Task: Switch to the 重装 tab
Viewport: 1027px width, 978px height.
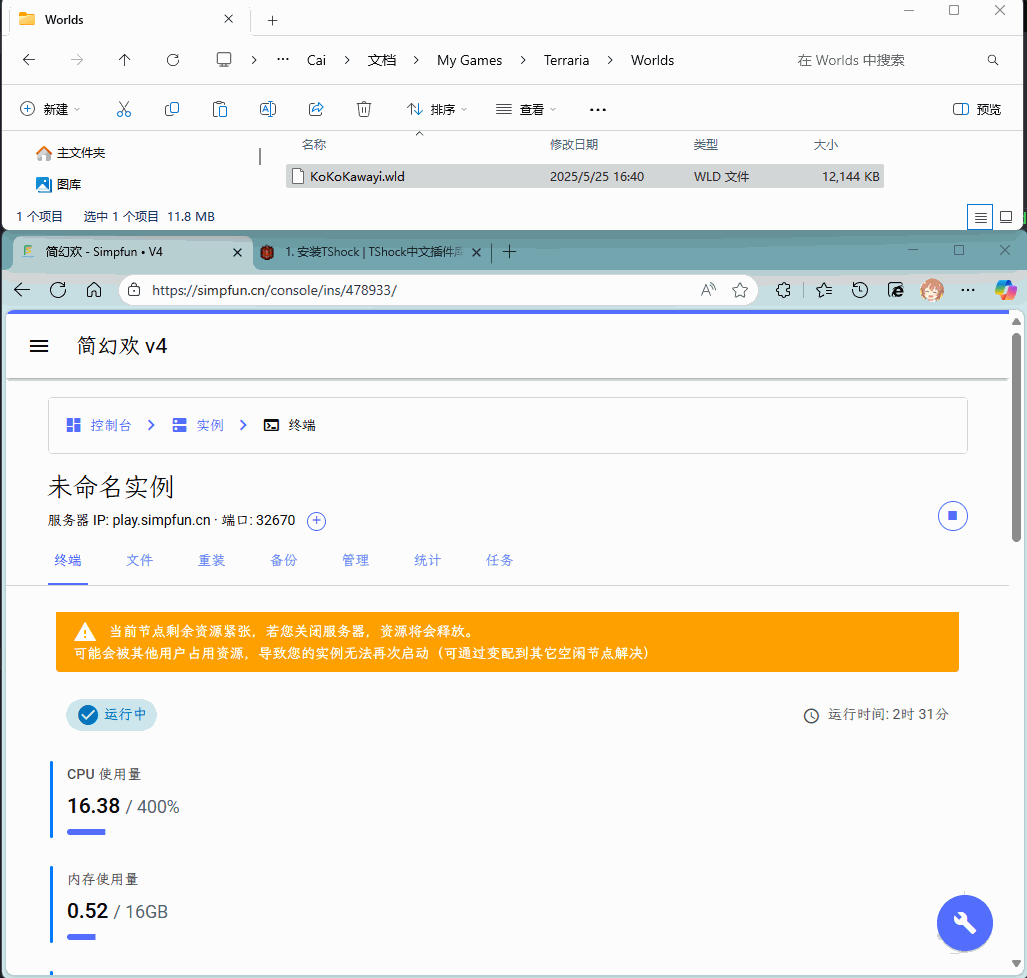Action: (x=212, y=561)
